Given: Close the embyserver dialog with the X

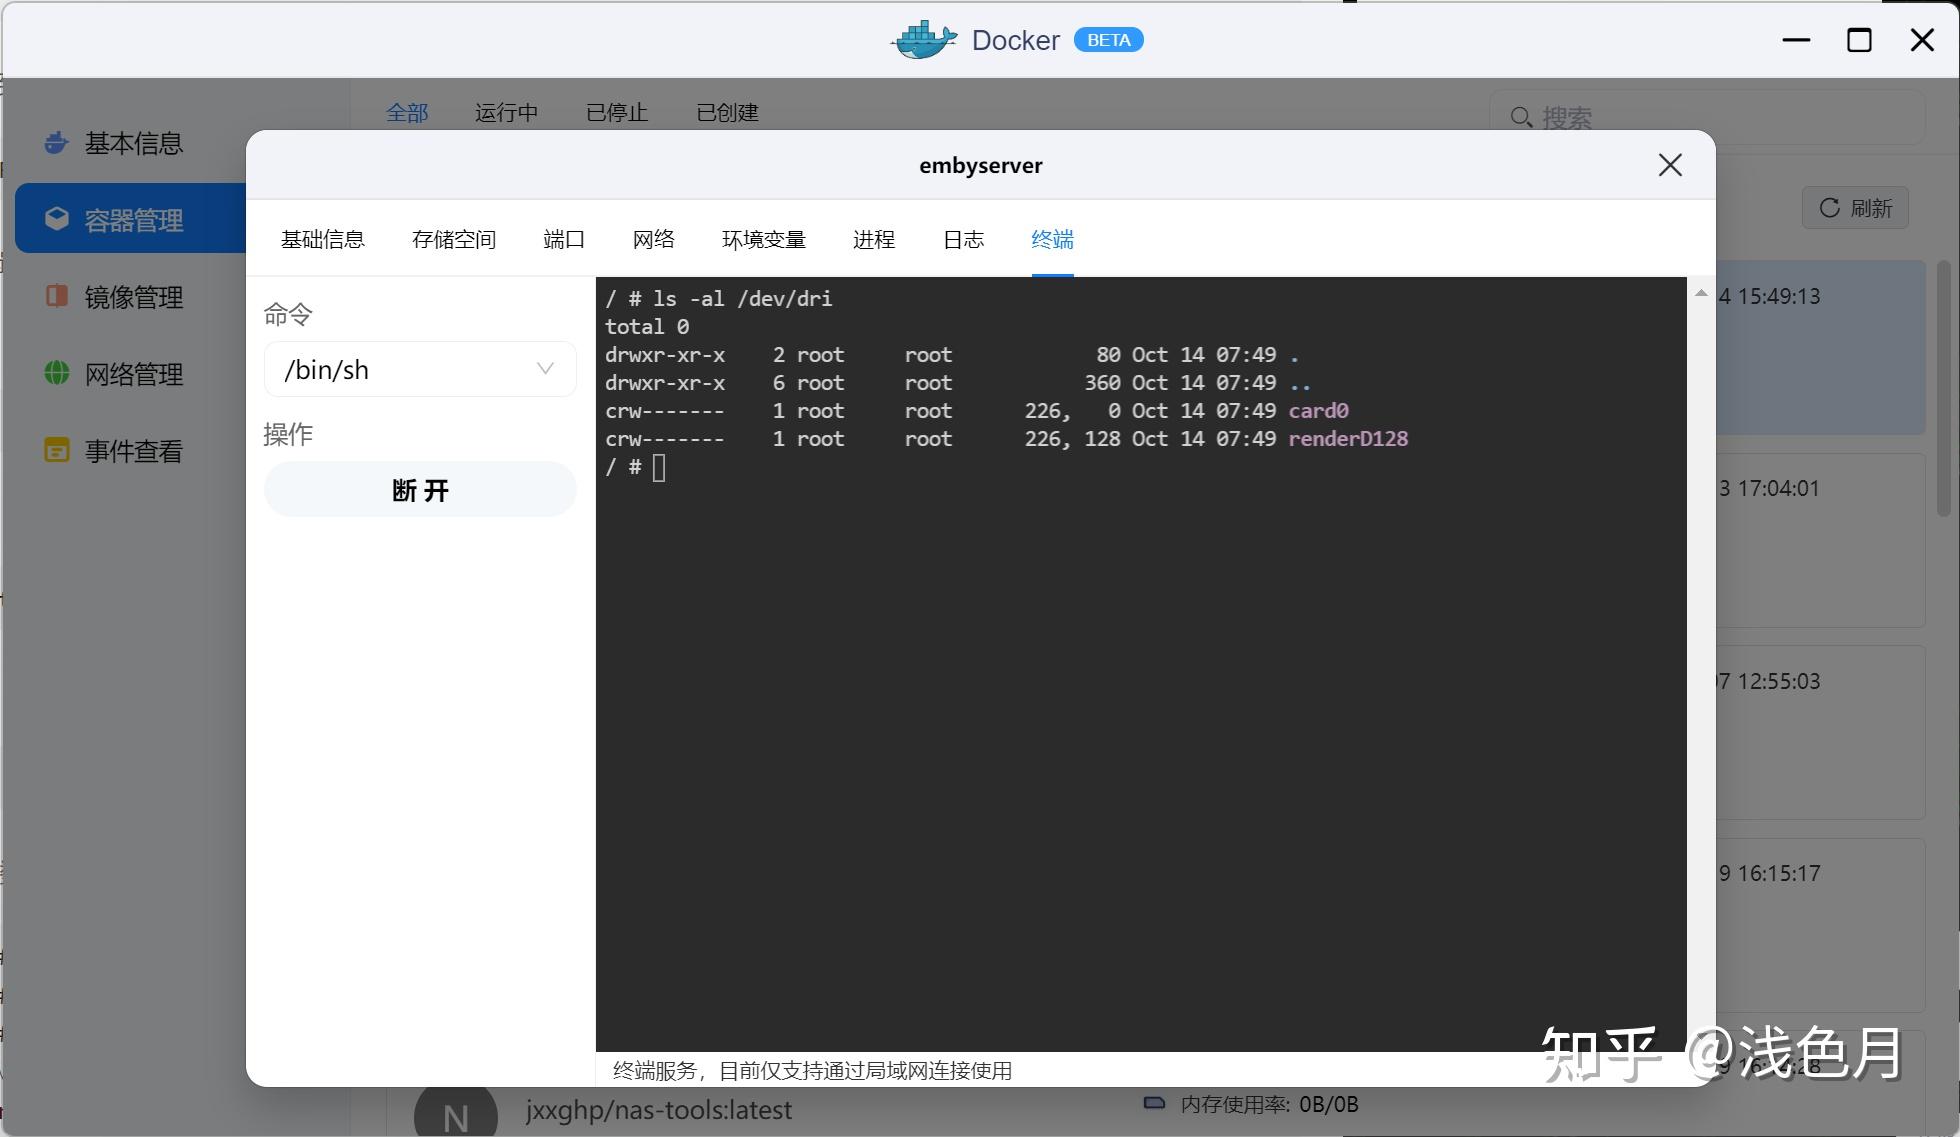Looking at the screenshot, I should [1669, 165].
